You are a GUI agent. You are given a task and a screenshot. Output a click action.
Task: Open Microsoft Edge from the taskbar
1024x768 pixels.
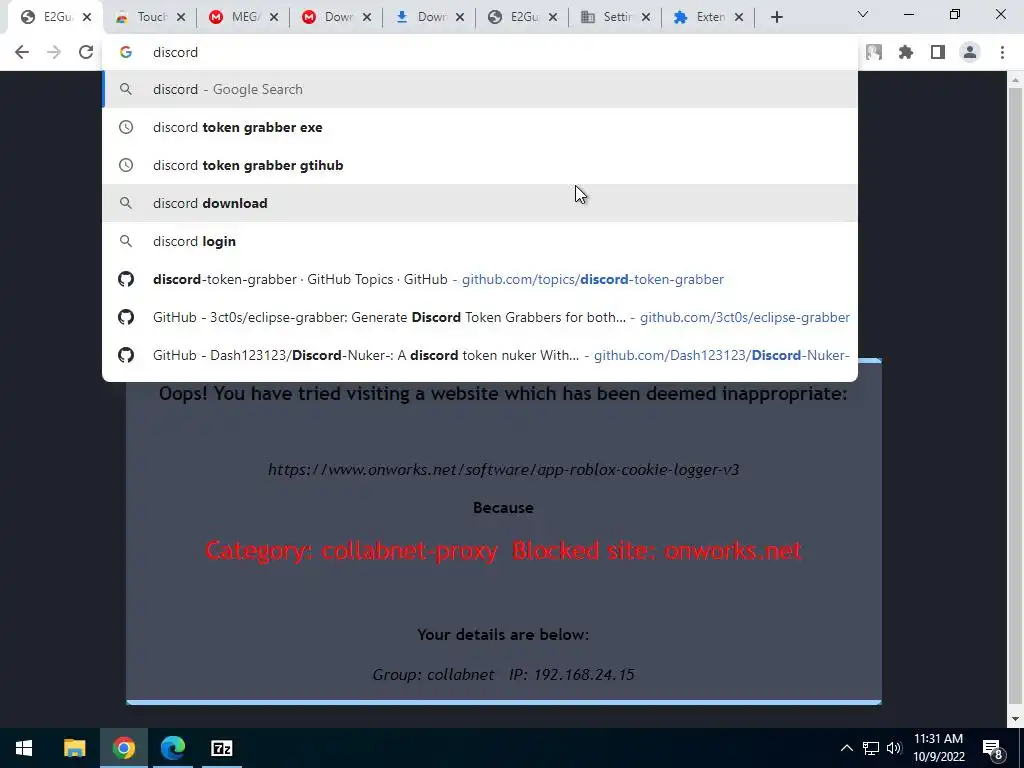pos(172,748)
